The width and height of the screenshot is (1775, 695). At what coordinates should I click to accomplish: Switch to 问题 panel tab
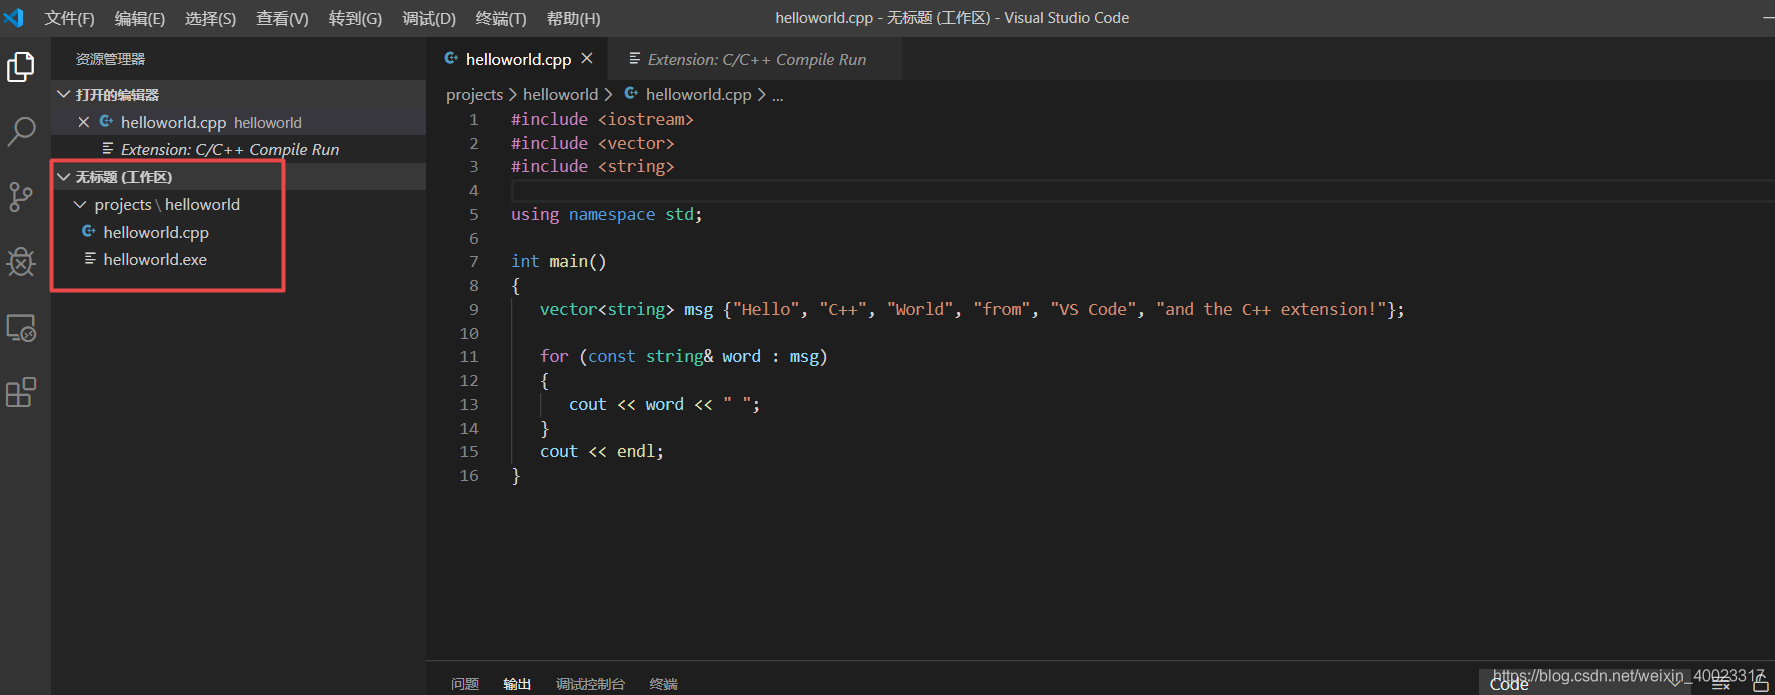465,684
